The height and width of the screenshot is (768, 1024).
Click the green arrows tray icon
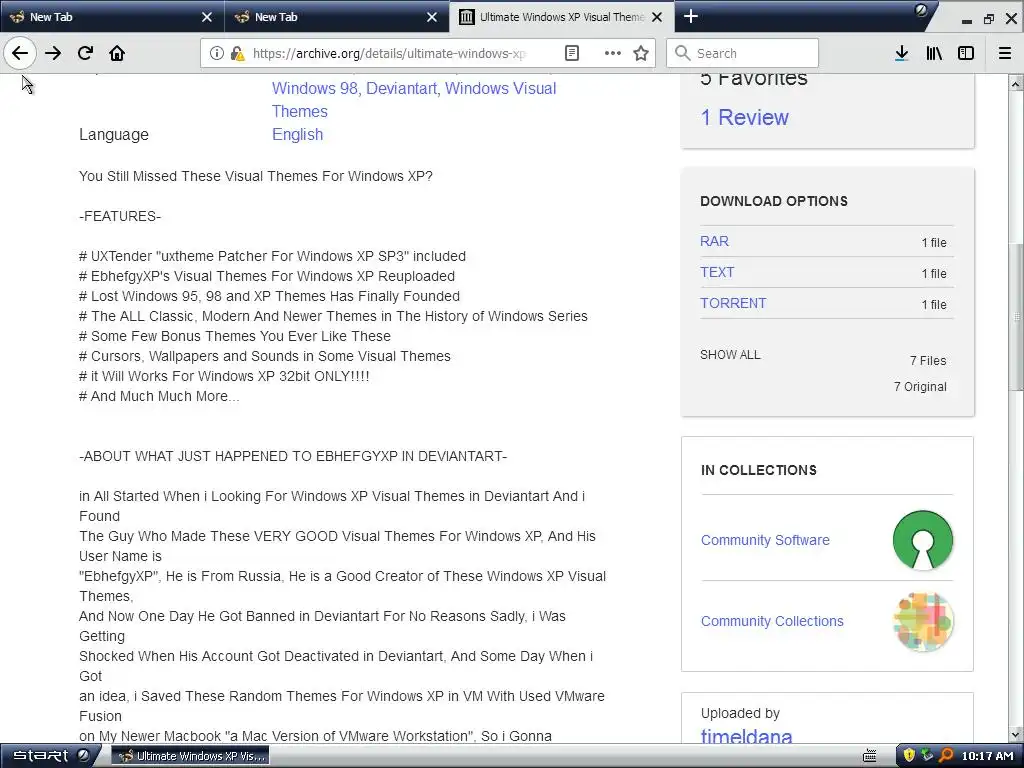coord(927,756)
